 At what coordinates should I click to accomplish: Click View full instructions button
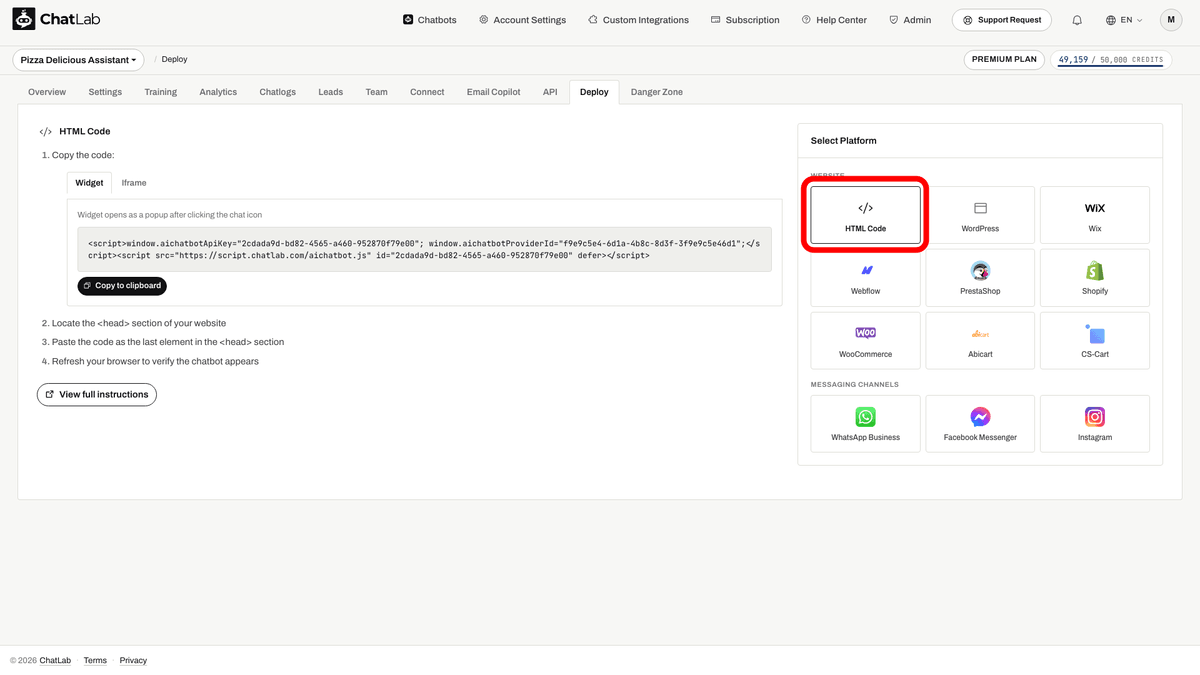[x=97, y=395]
